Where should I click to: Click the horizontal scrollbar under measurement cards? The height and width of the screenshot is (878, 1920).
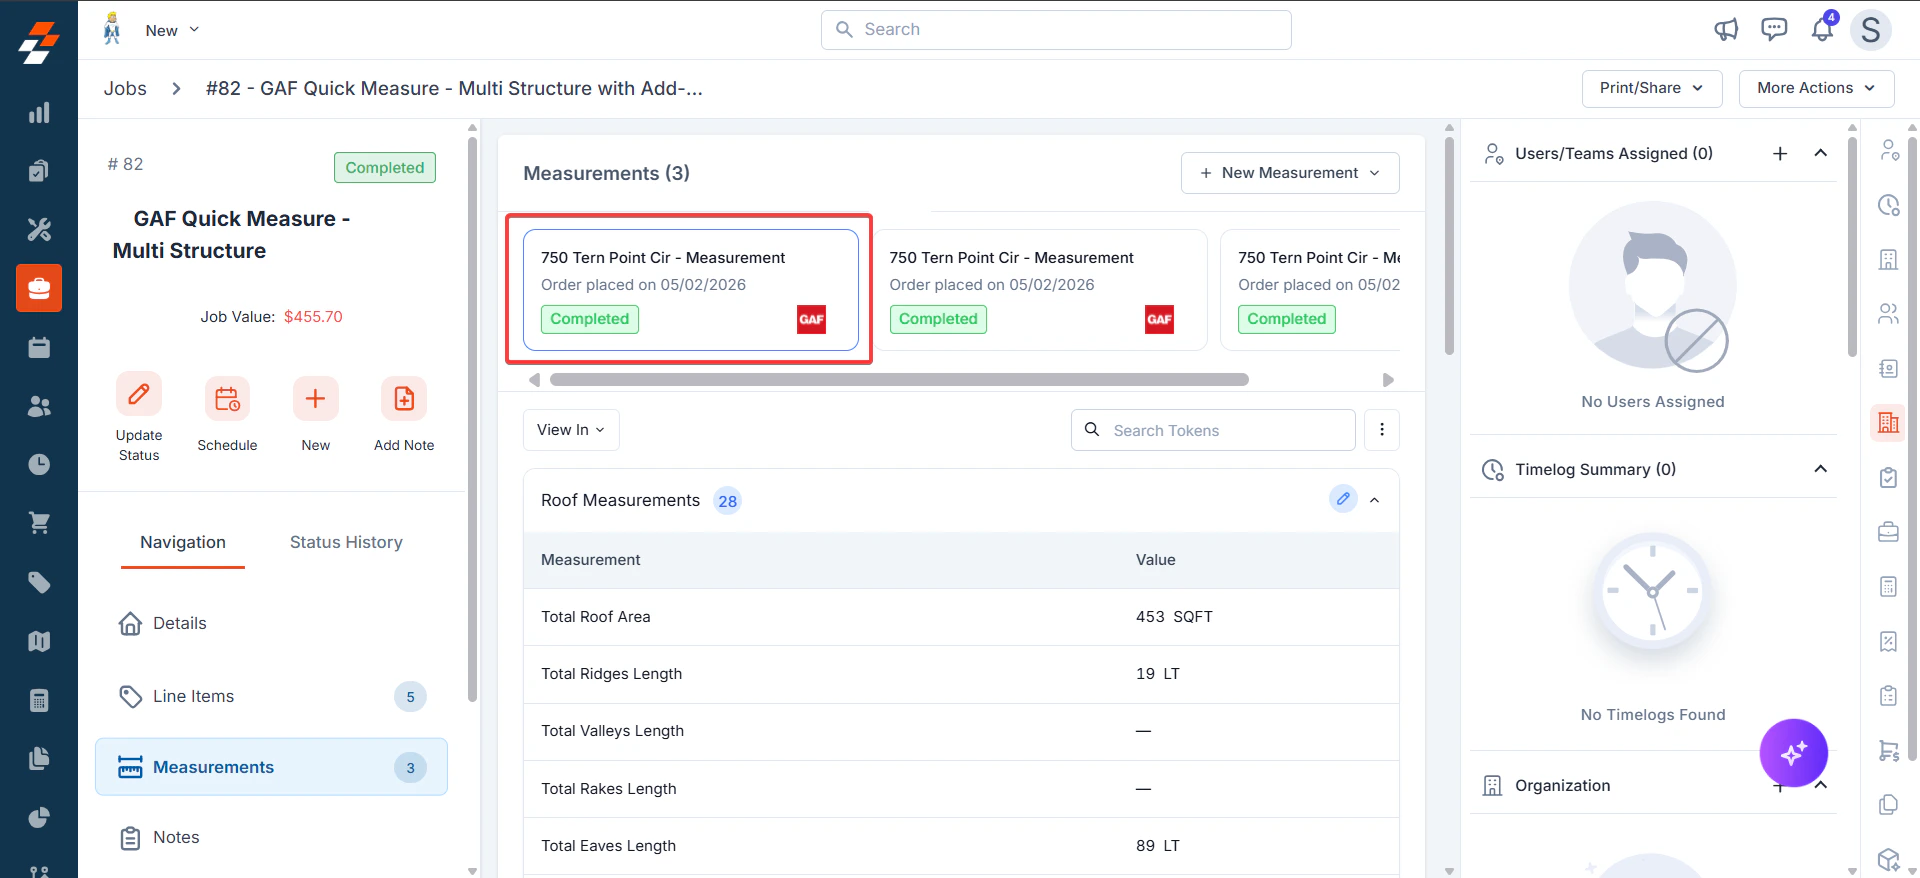(899, 380)
